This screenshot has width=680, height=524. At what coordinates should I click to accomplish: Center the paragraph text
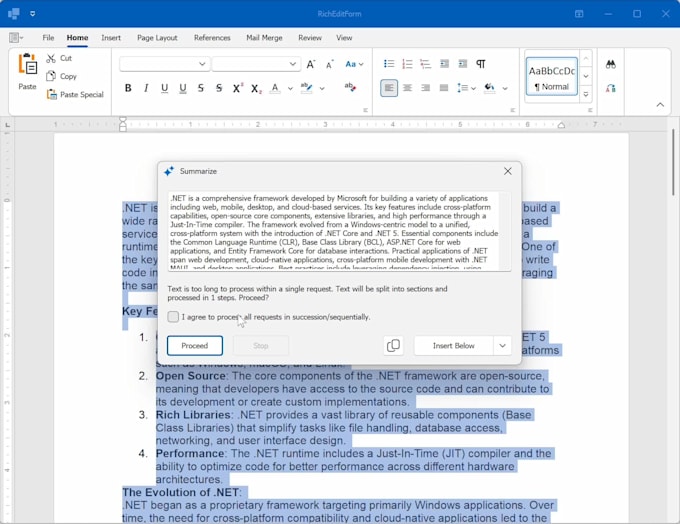click(407, 88)
